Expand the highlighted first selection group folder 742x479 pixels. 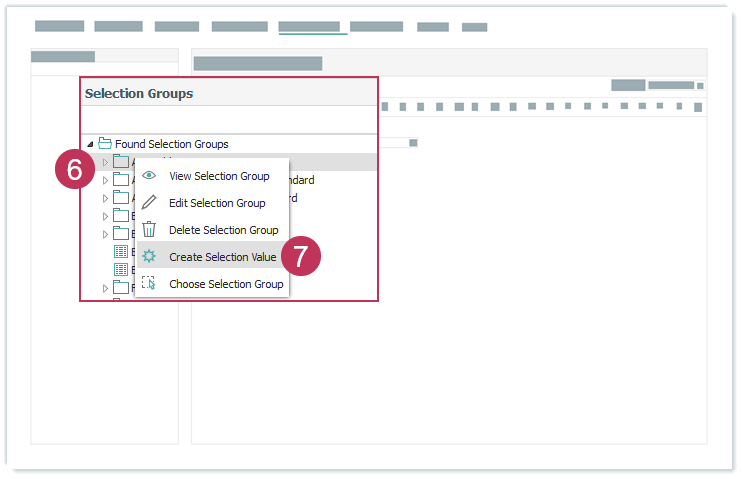[105, 162]
